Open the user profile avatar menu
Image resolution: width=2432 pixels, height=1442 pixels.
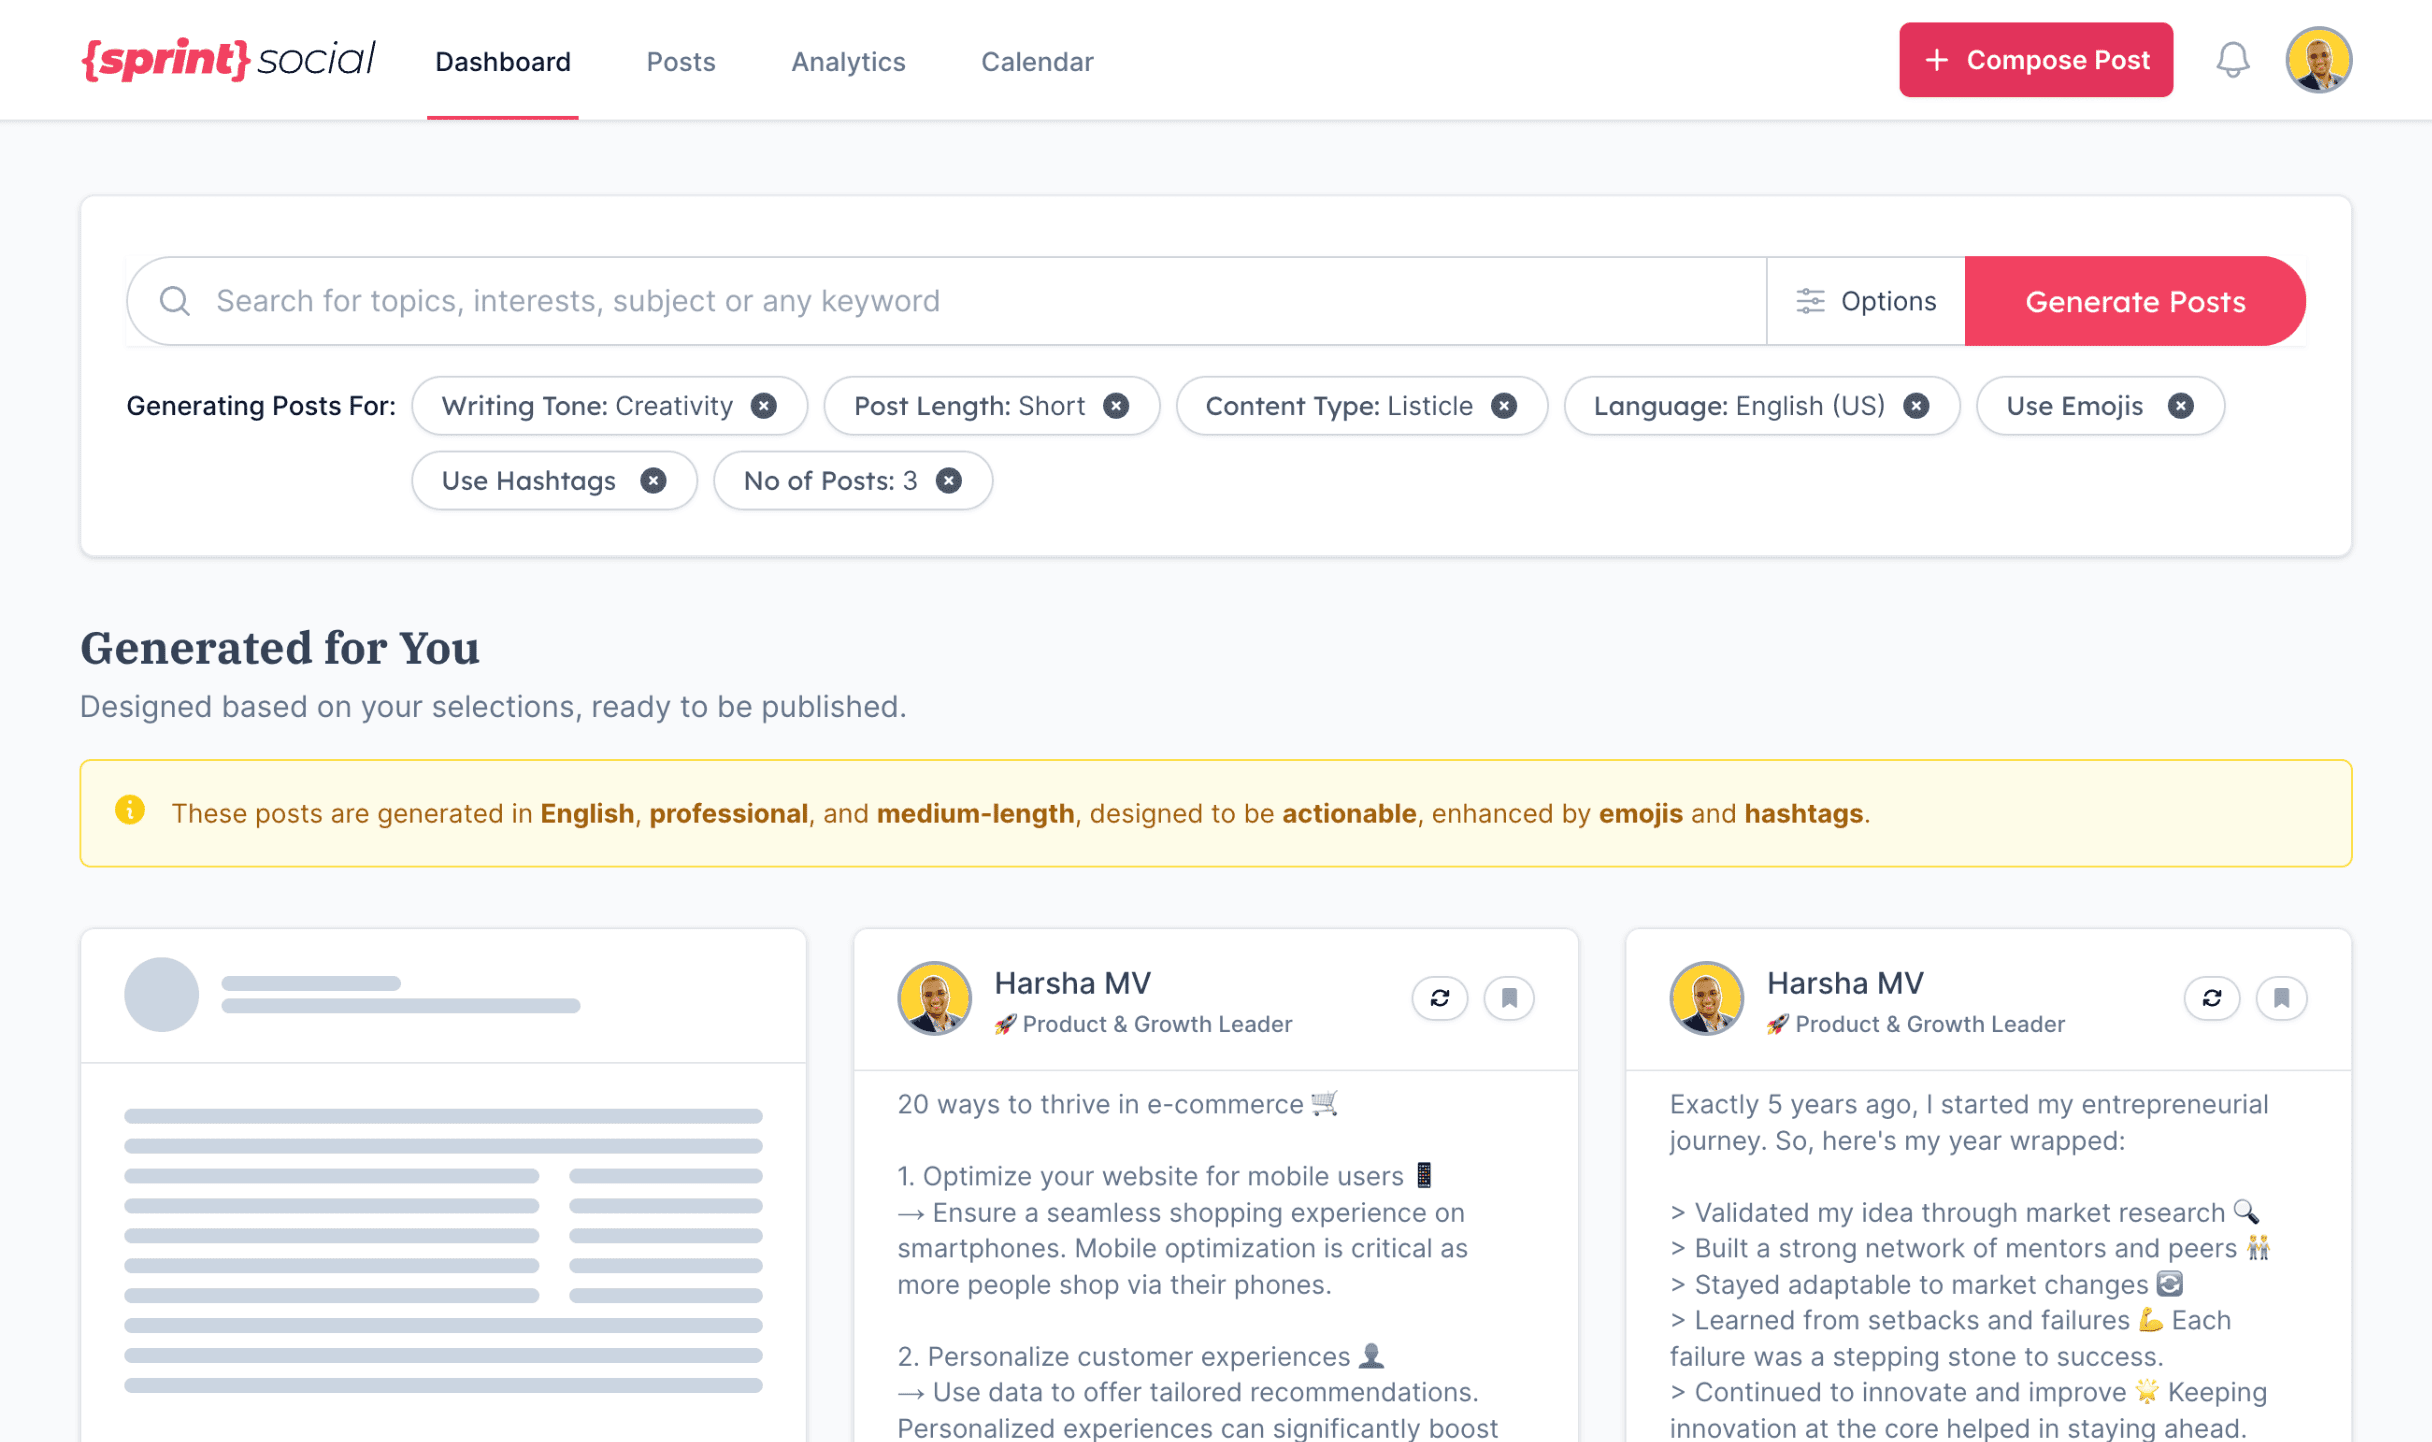coord(2317,60)
